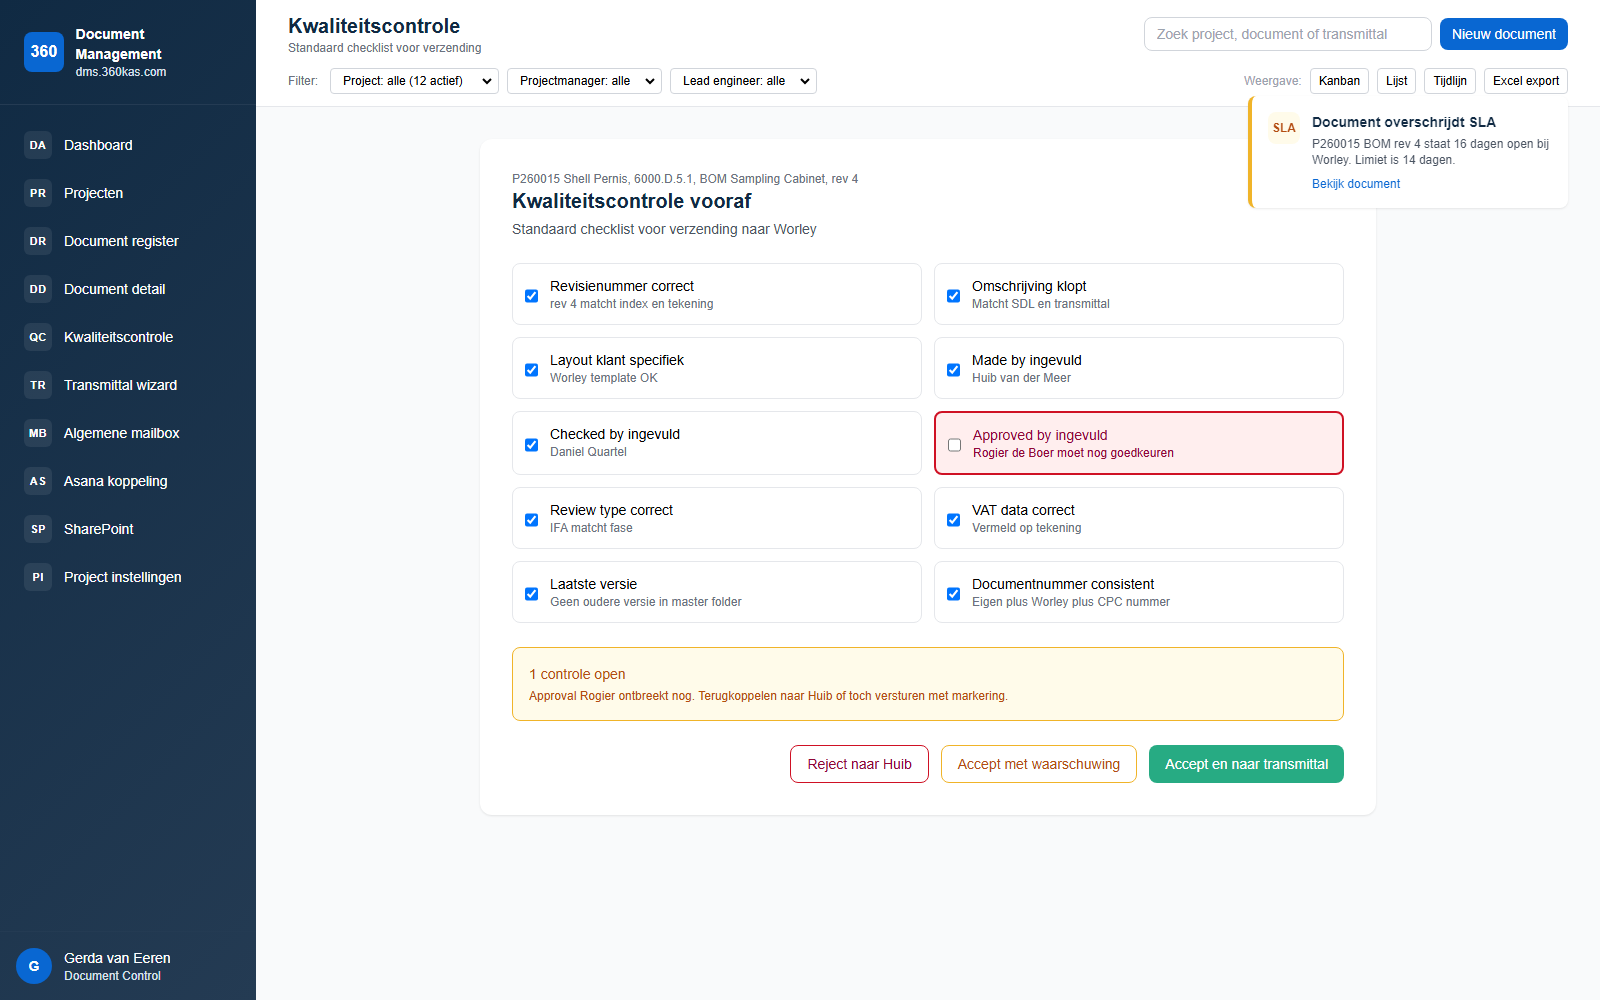Click 'Worley template OK' text
The width and height of the screenshot is (1600, 1000).
[604, 378]
